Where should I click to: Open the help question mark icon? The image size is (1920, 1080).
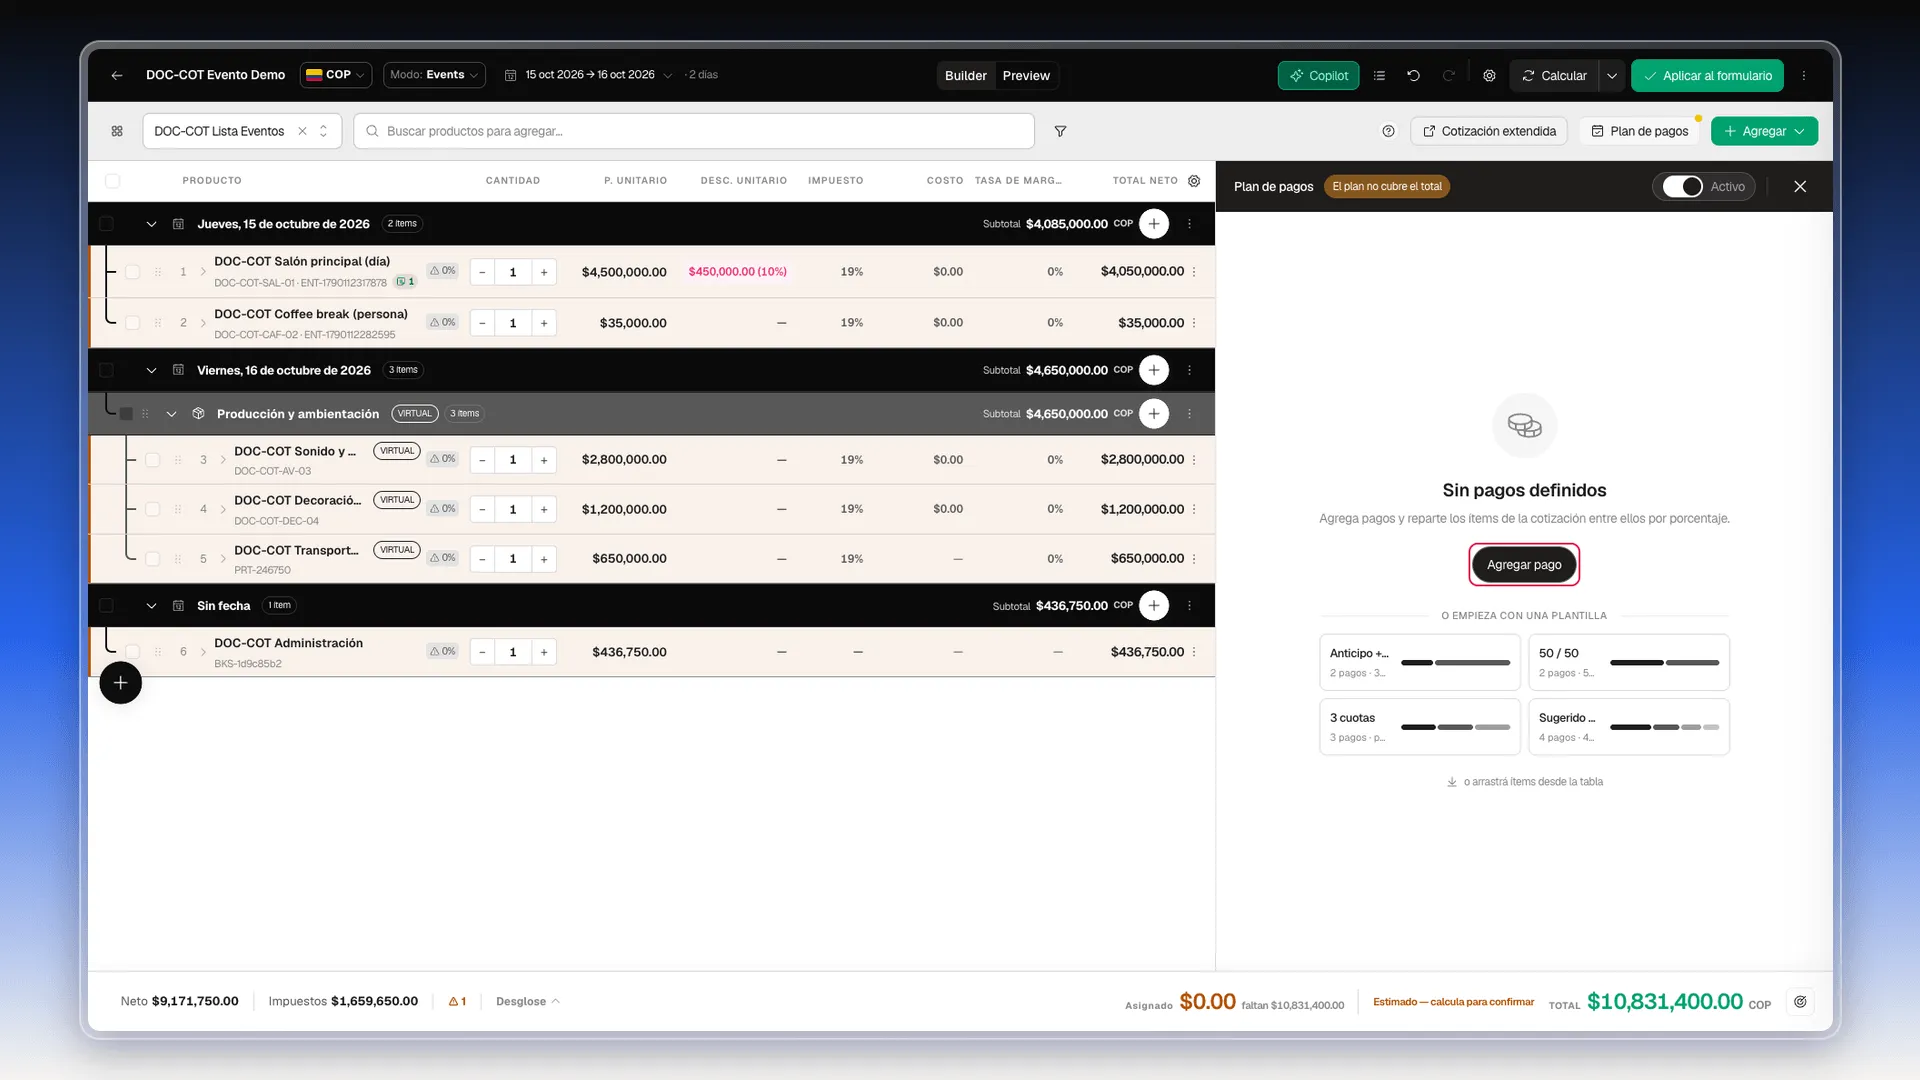tap(1388, 131)
